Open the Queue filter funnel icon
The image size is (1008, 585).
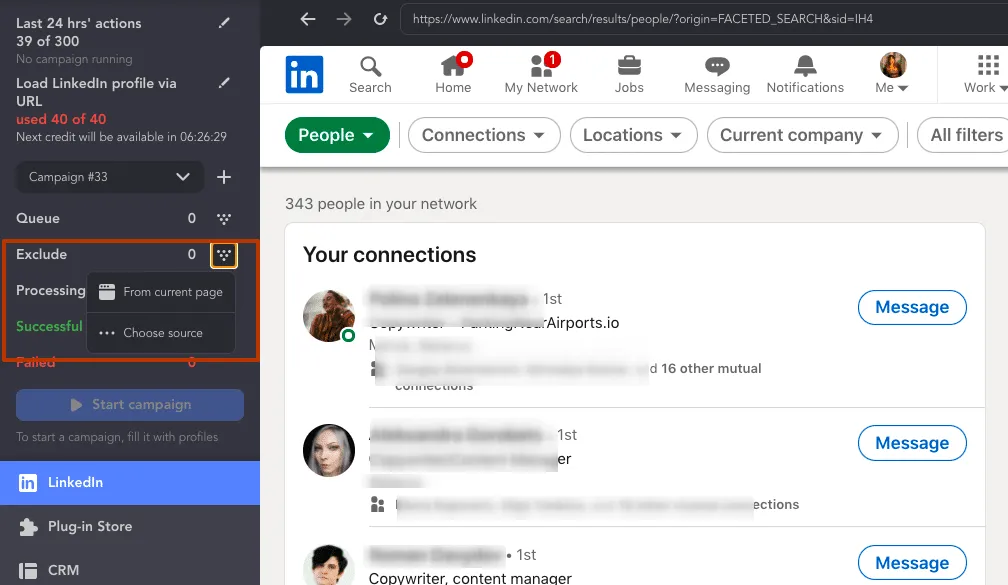pos(224,219)
